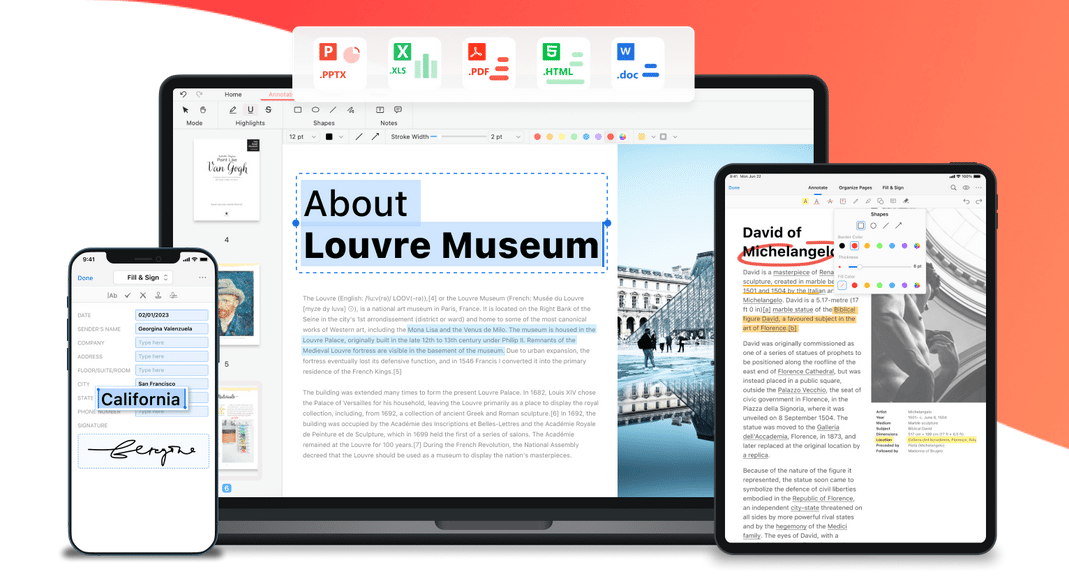Viewport: 1069px width, 580px height.
Task: Add a comment bubble note
Action: coord(397,110)
